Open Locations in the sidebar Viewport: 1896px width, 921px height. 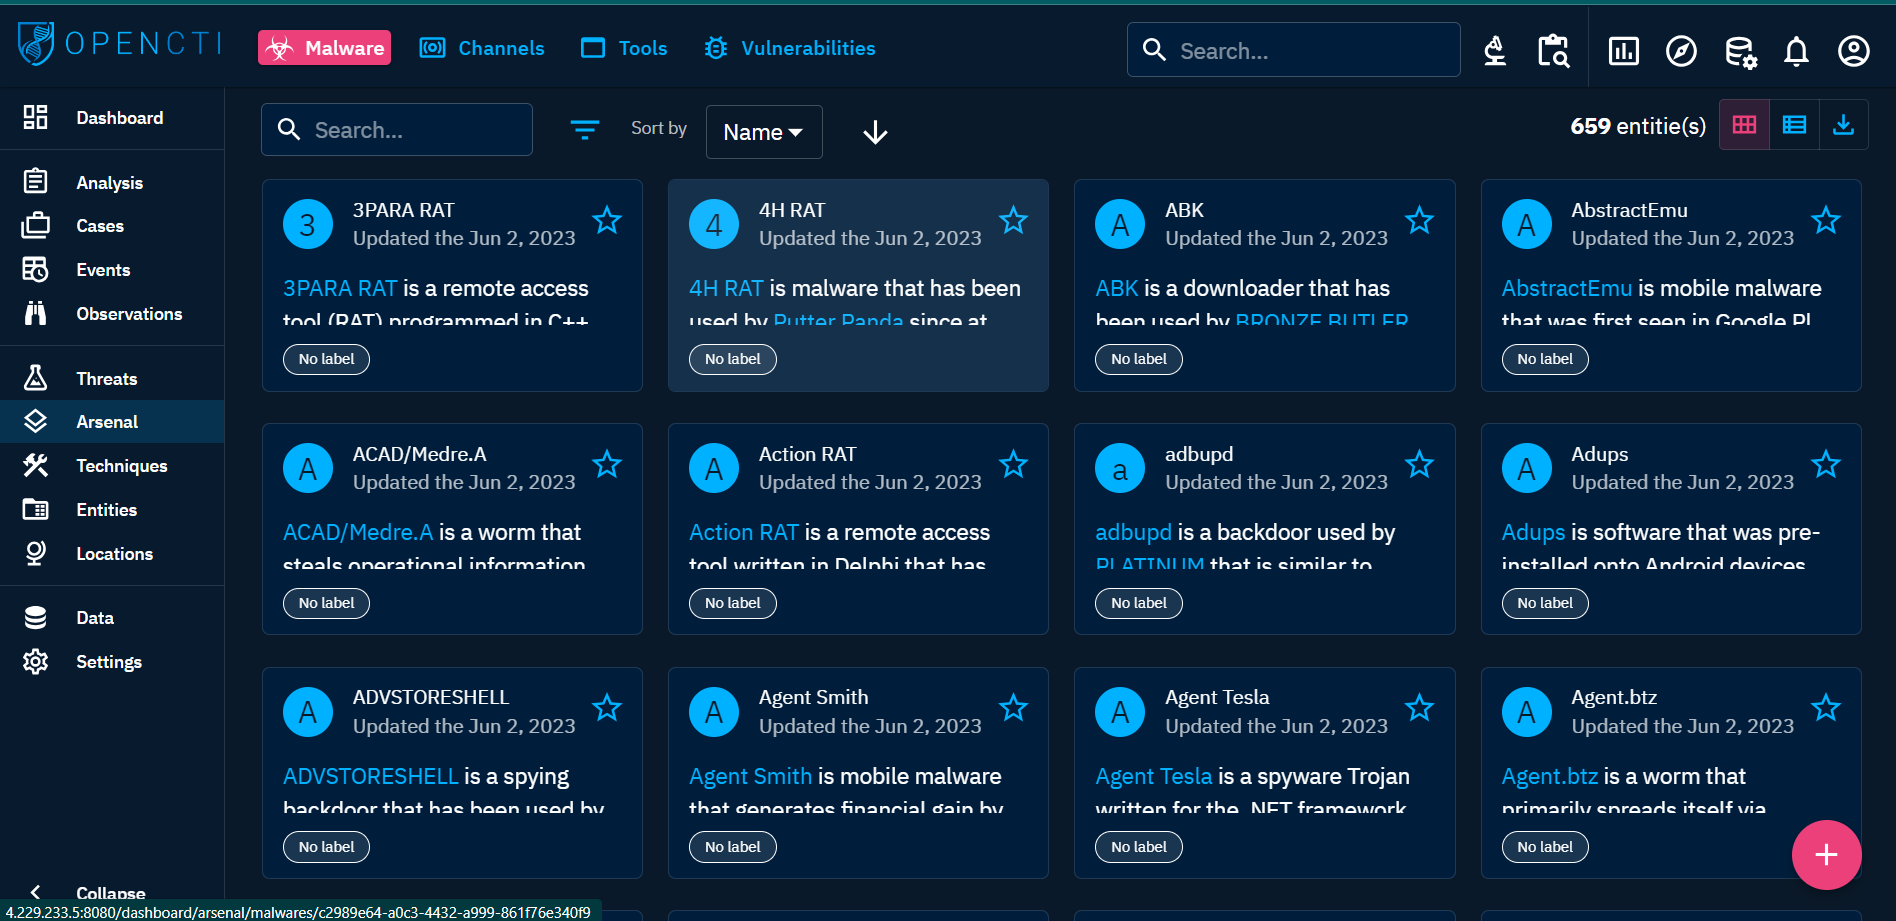112,554
